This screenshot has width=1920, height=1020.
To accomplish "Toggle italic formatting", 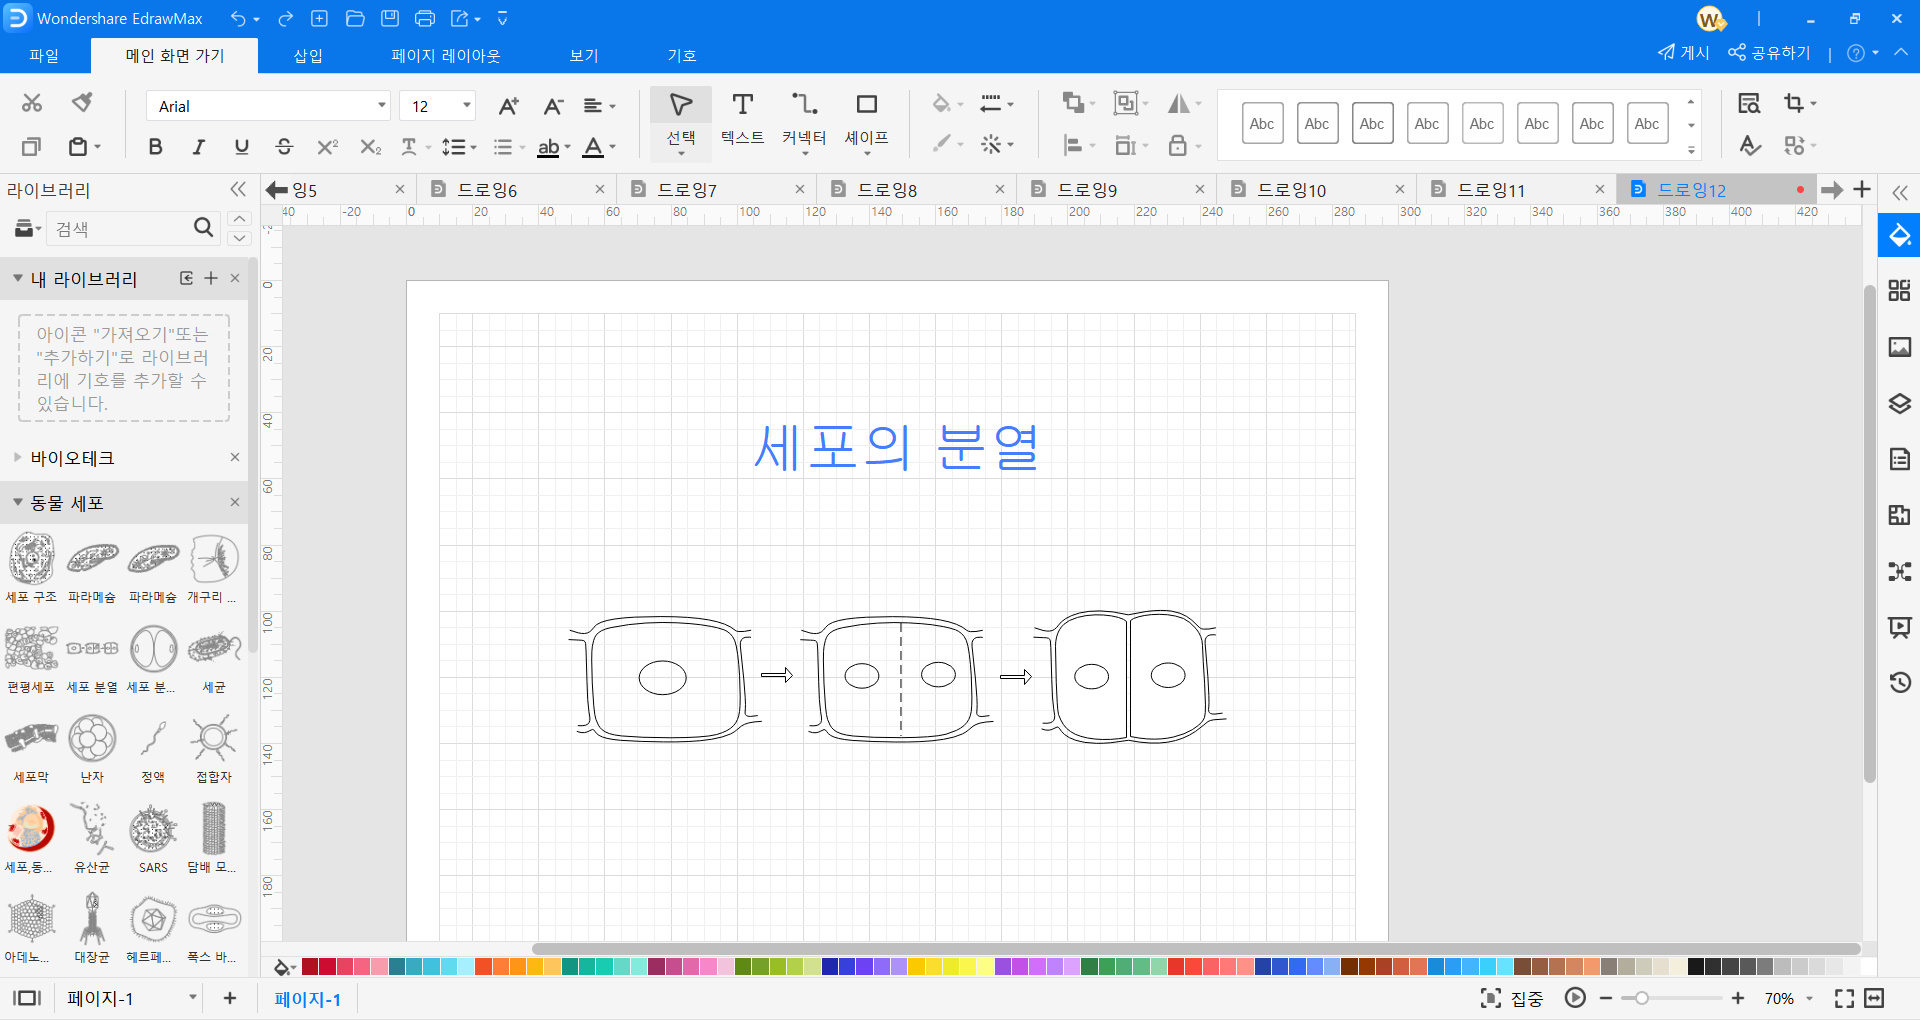I will 198,146.
